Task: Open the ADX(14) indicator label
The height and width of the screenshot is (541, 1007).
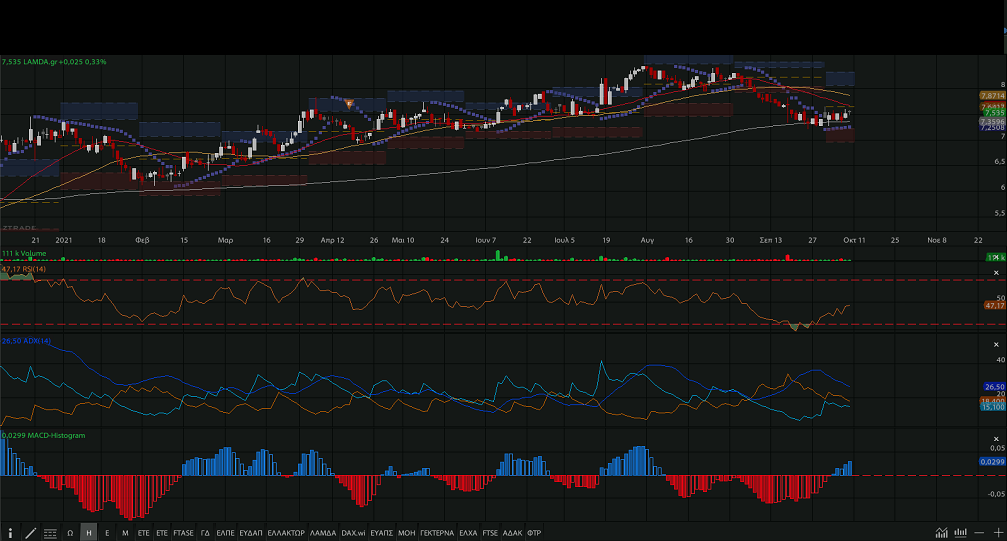Action: pos(27,342)
